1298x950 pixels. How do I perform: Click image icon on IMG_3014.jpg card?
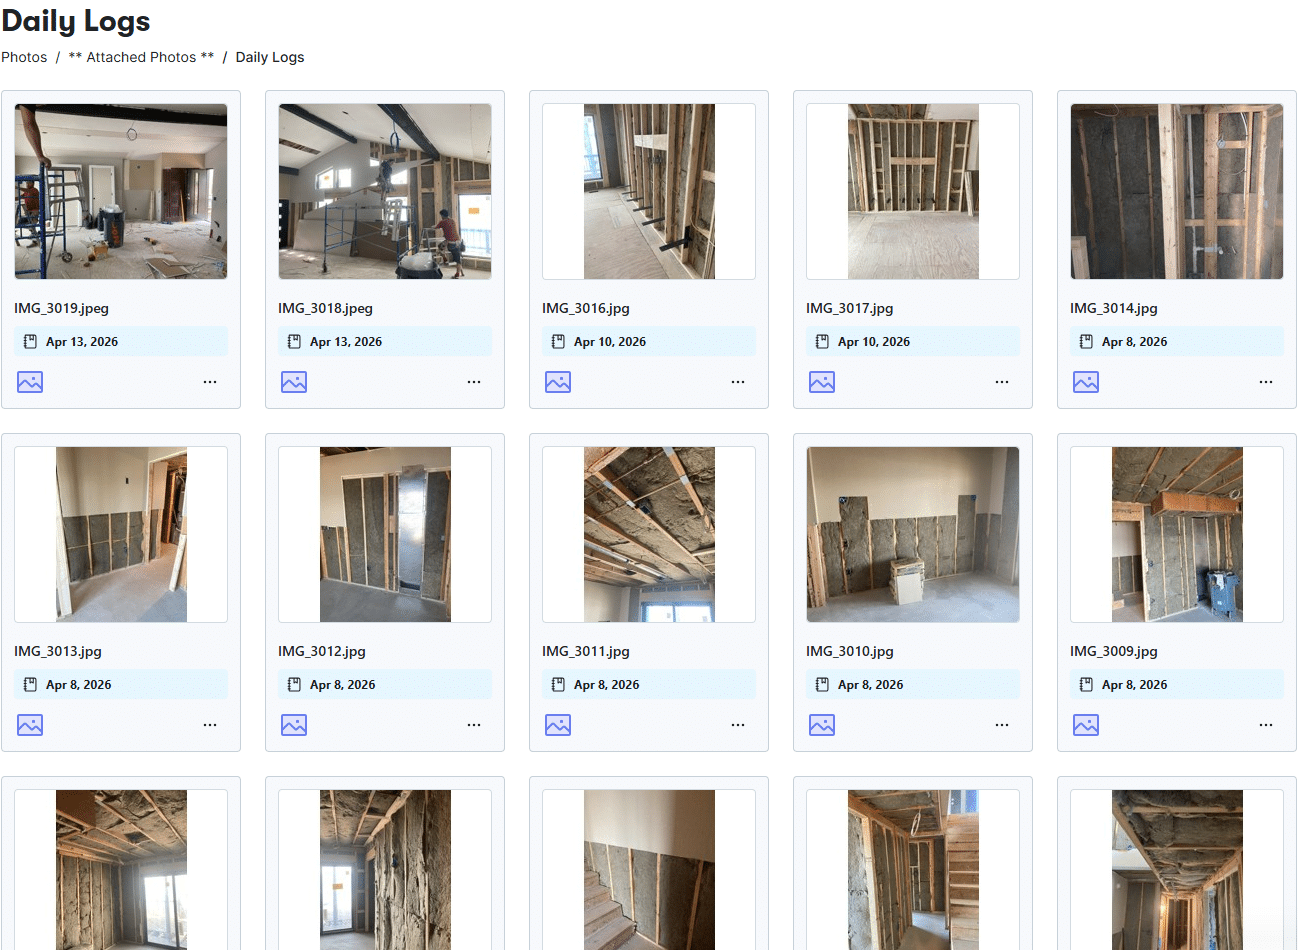pyautogui.click(x=1086, y=382)
